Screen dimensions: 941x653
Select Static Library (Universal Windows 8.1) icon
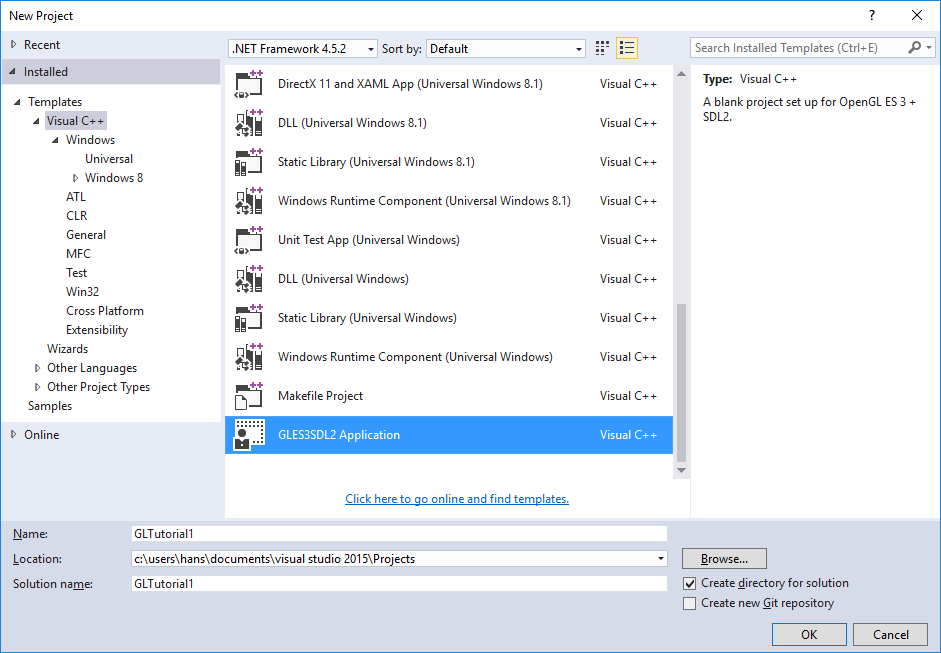point(249,162)
